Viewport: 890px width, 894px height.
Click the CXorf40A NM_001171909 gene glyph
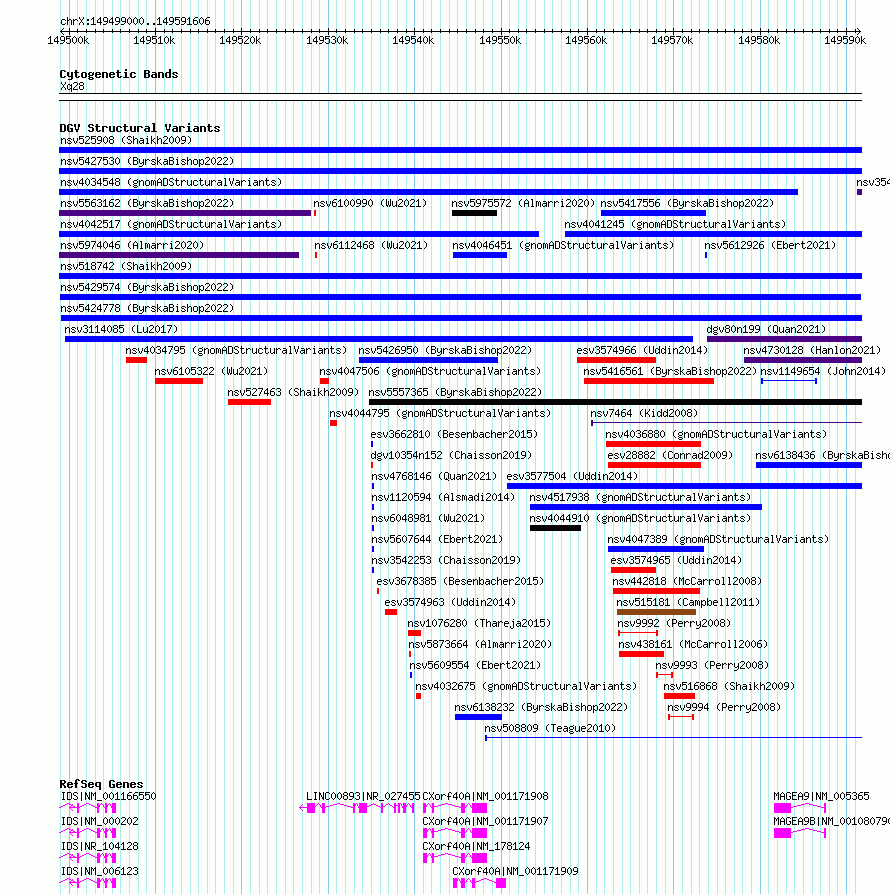pyautogui.click(x=479, y=884)
